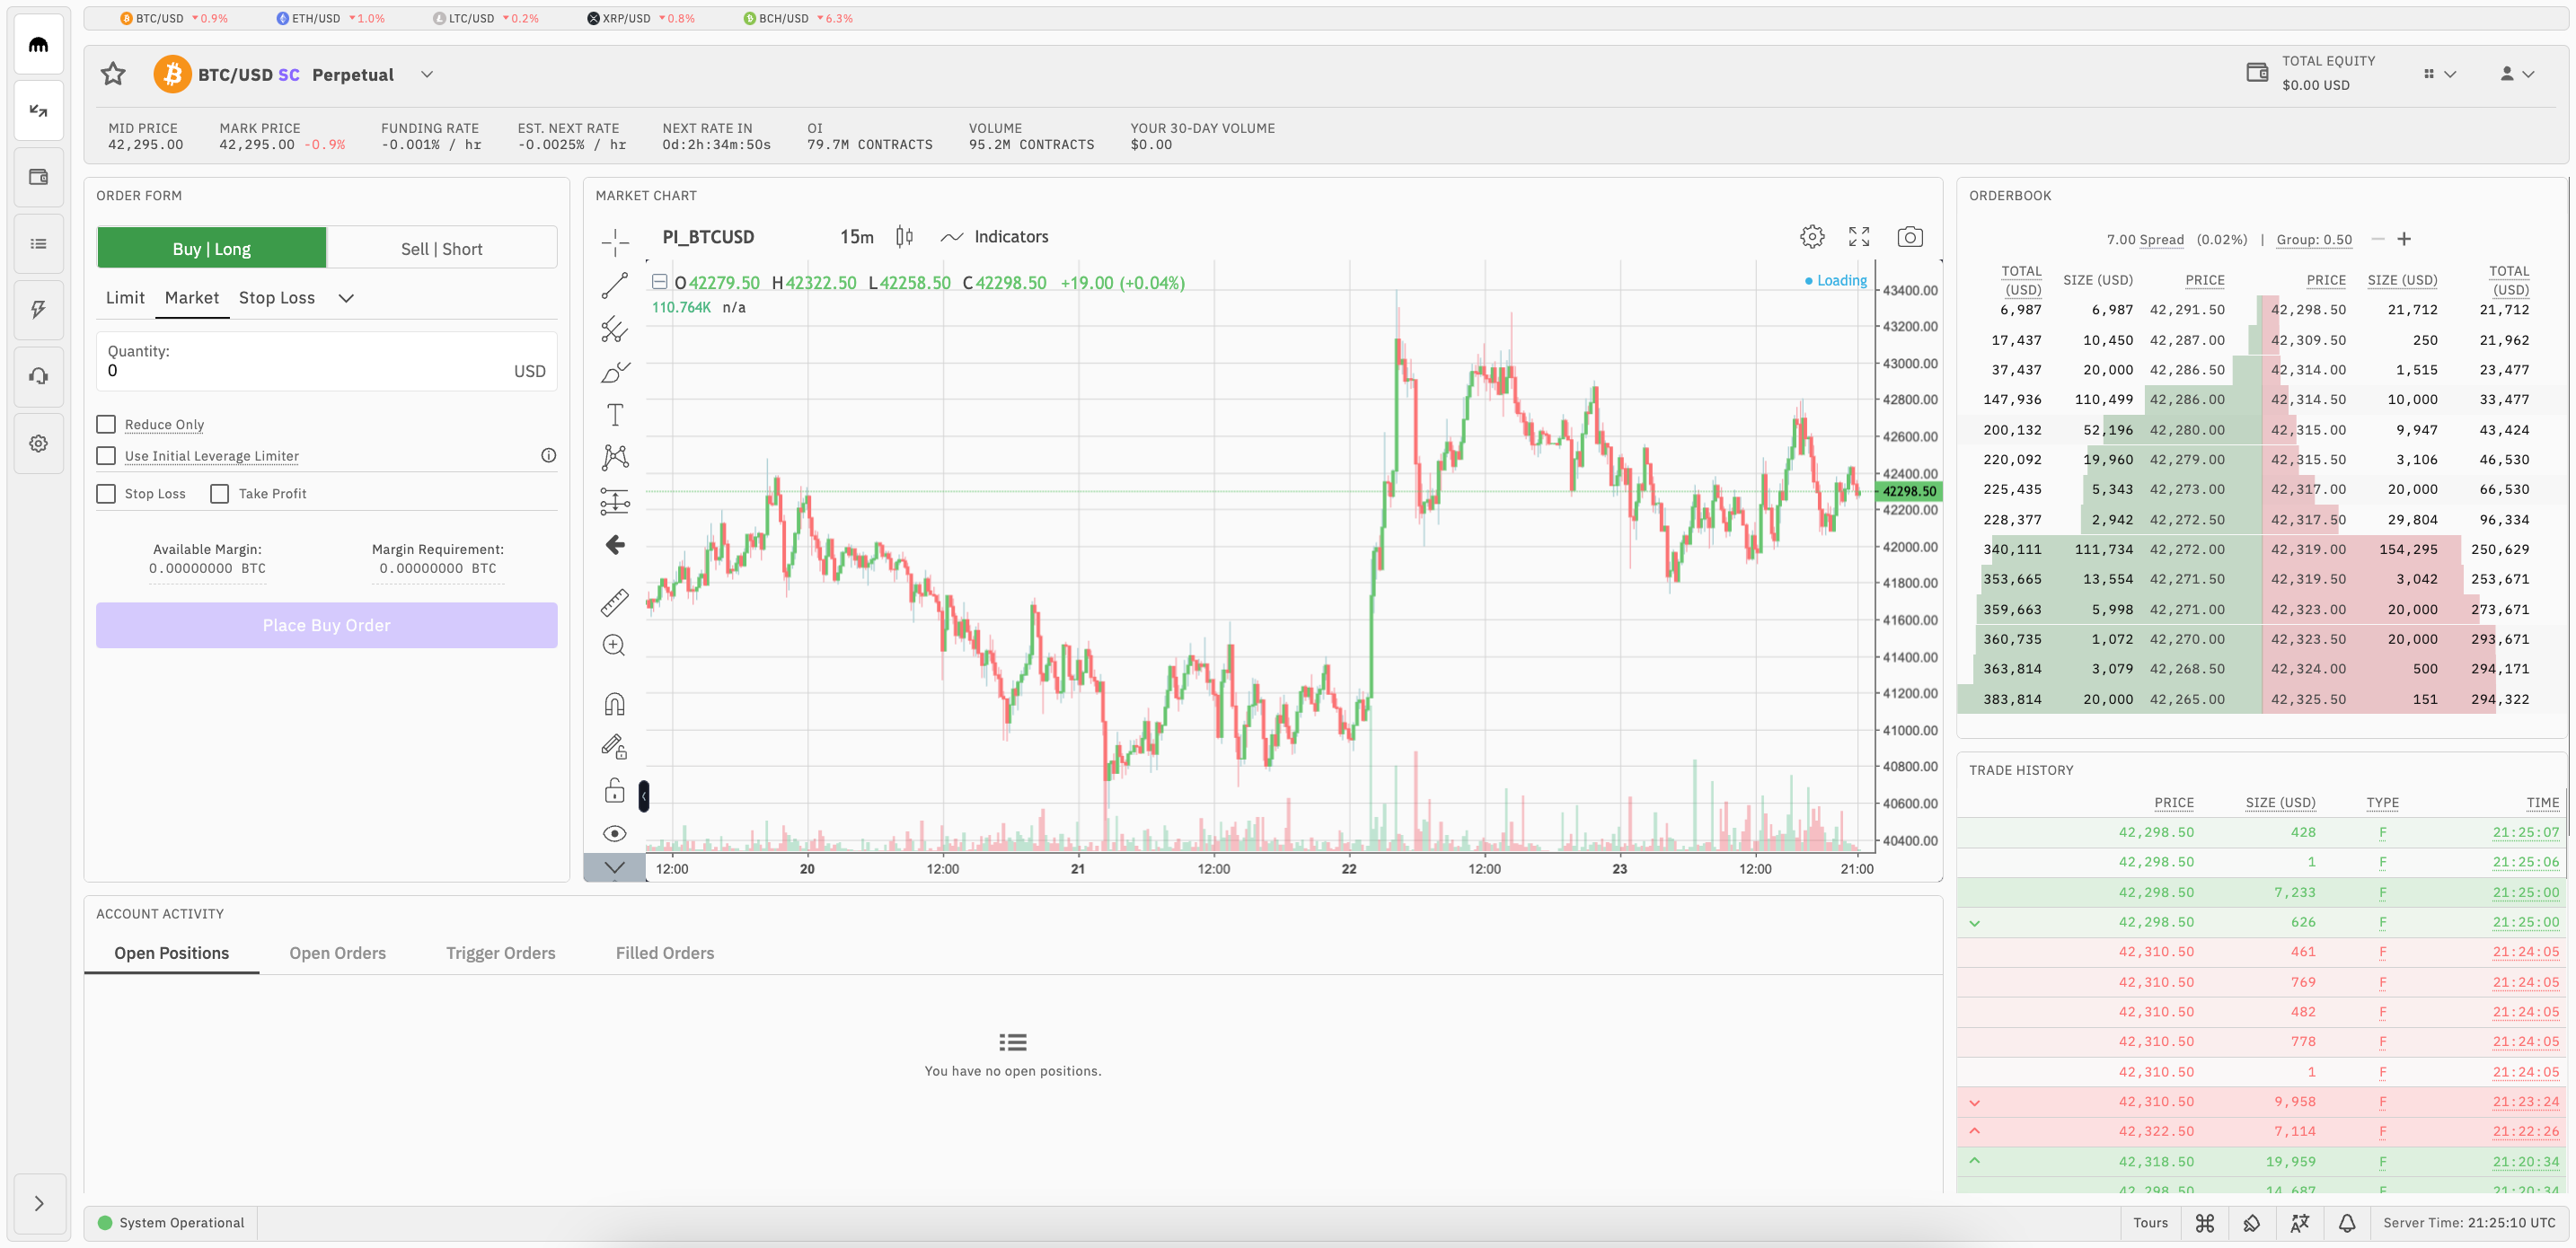
Task: Open the layout grid dropdown
Action: click(2440, 74)
